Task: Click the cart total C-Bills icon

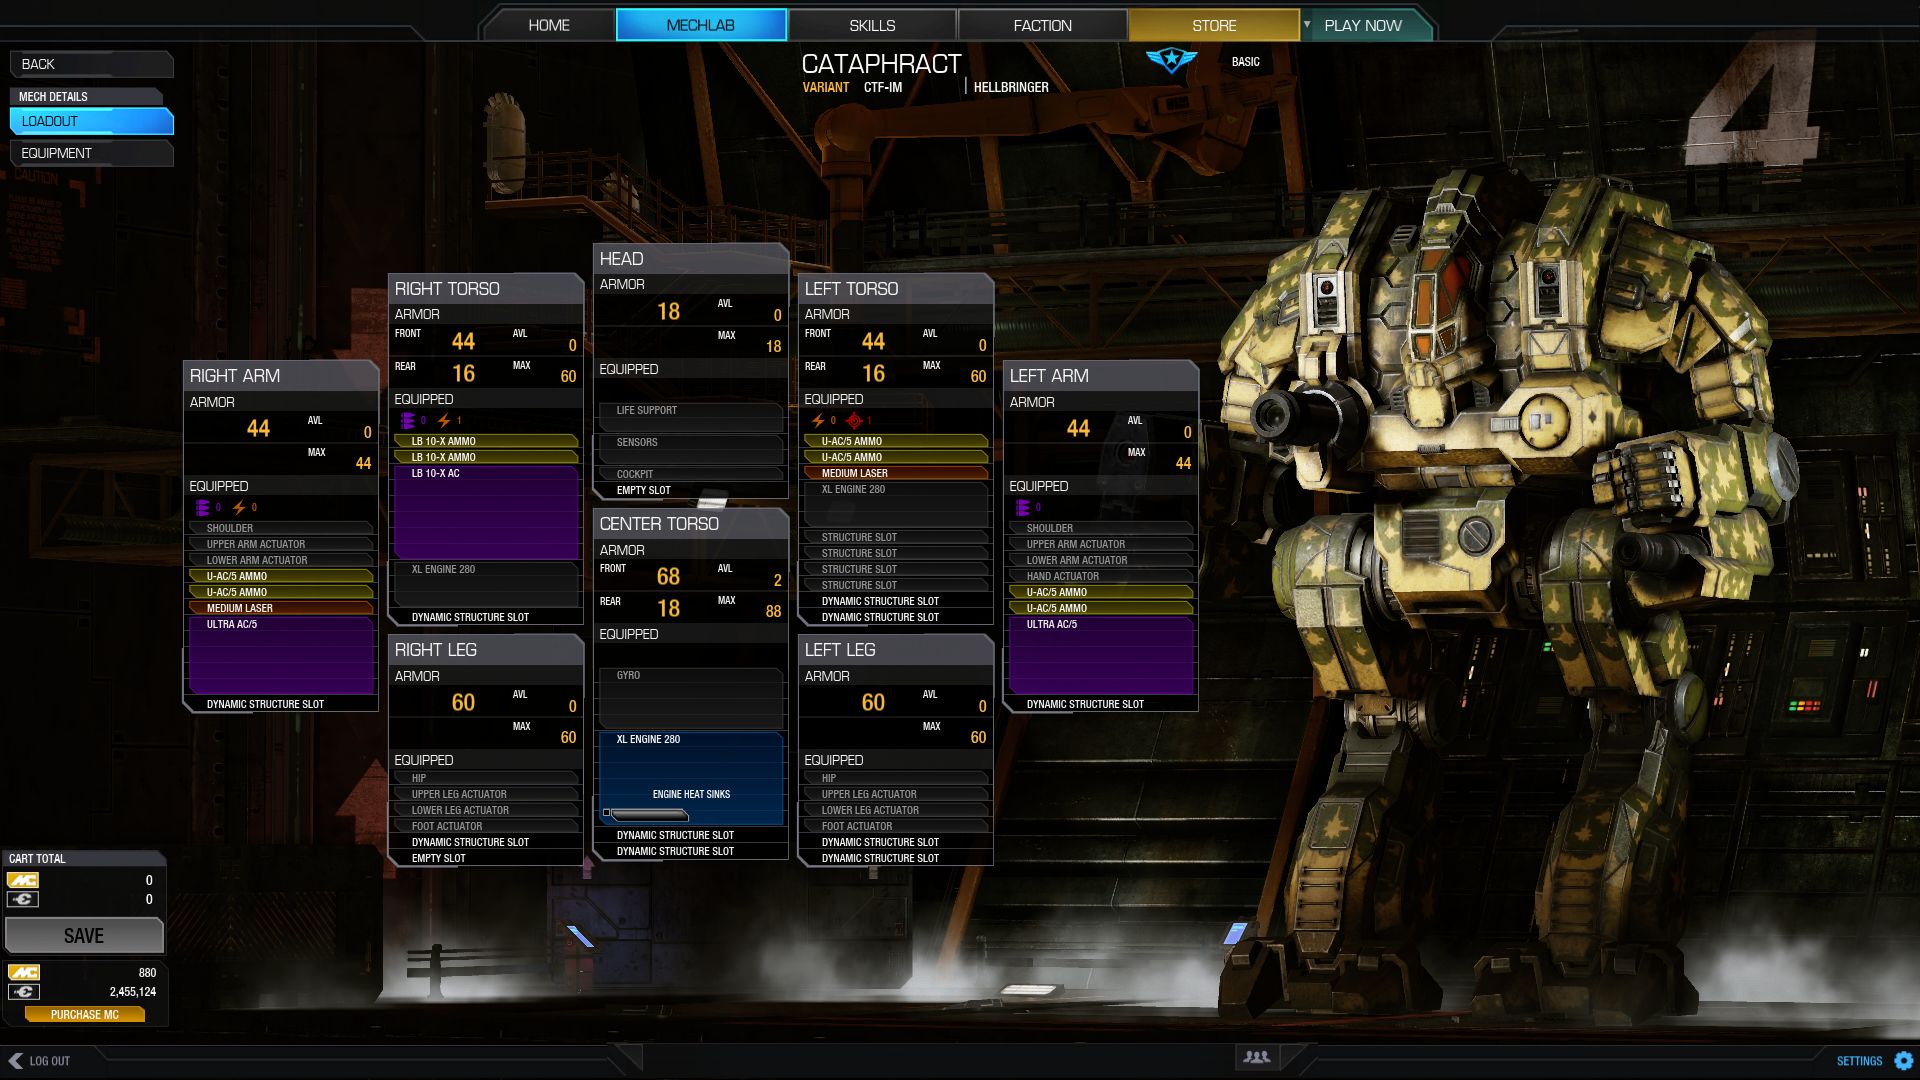Action: pyautogui.click(x=23, y=899)
